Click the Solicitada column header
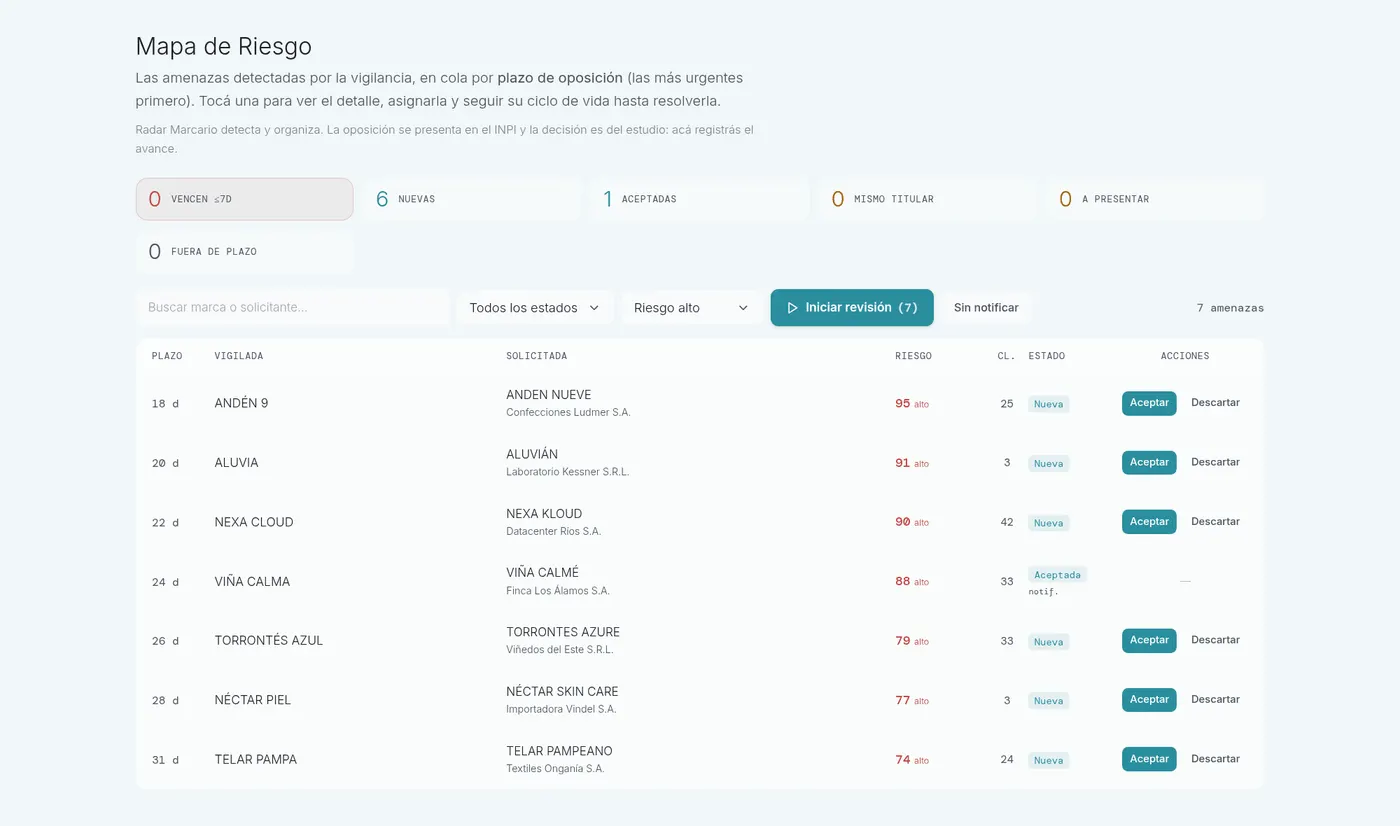The image size is (1400, 826). (536, 356)
